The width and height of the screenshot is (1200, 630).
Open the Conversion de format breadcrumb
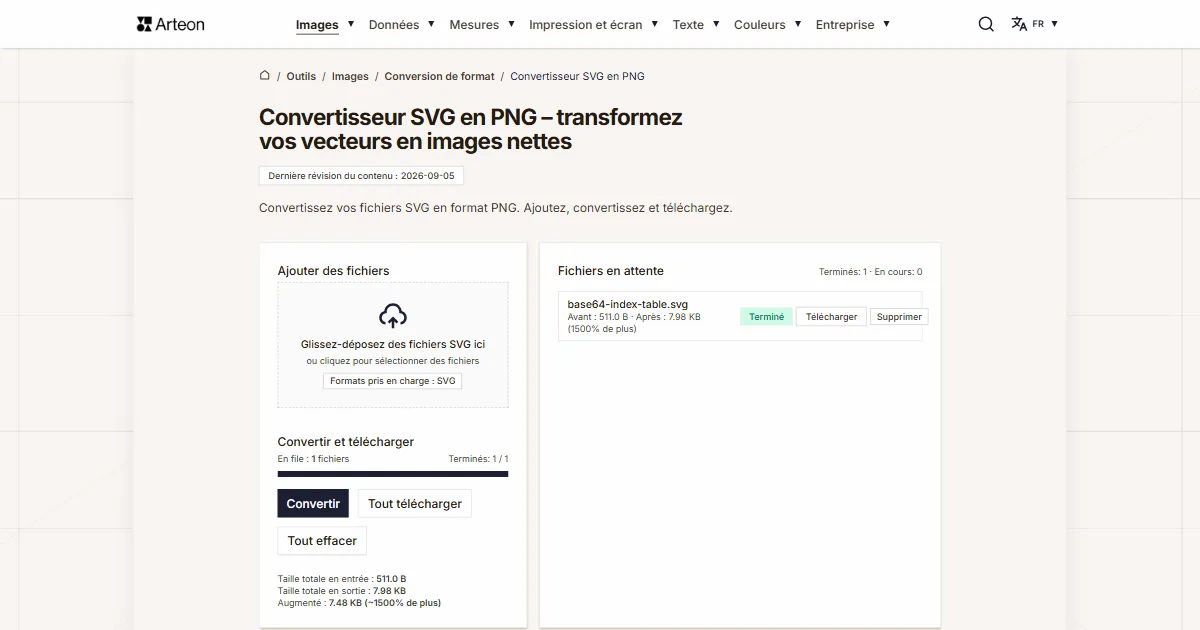pos(439,76)
